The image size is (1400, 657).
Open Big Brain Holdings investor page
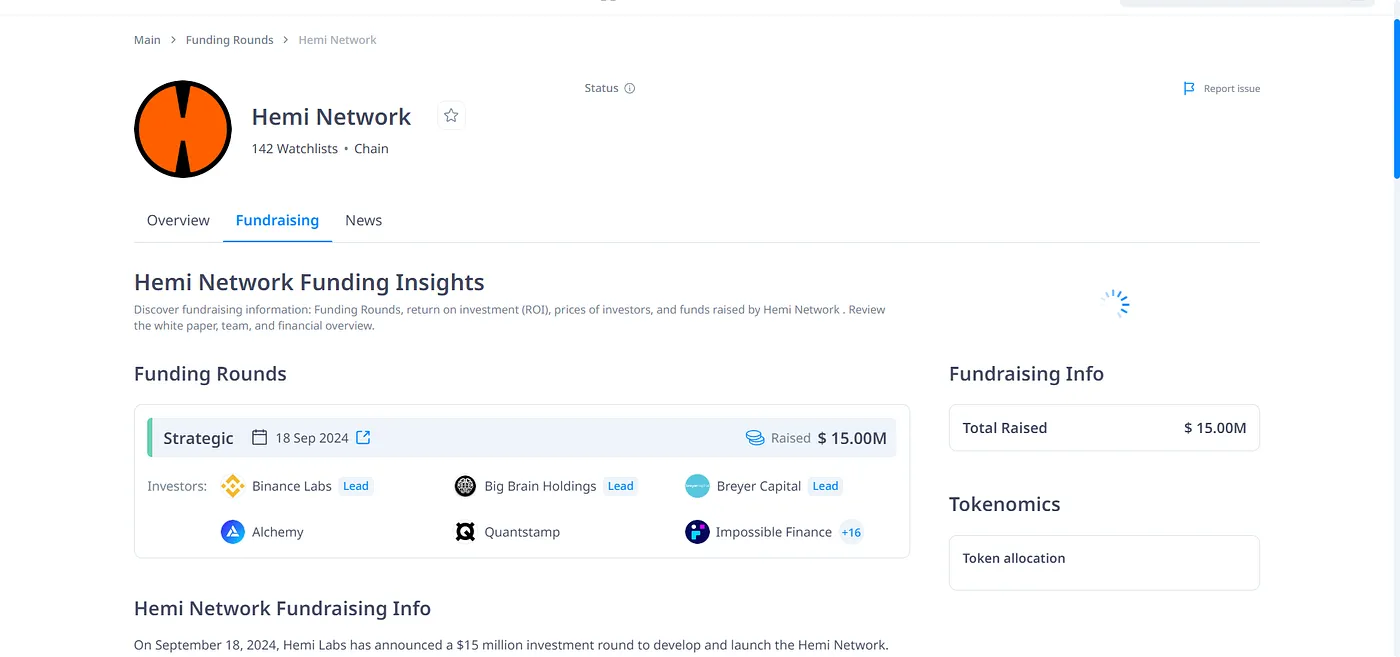[540, 486]
